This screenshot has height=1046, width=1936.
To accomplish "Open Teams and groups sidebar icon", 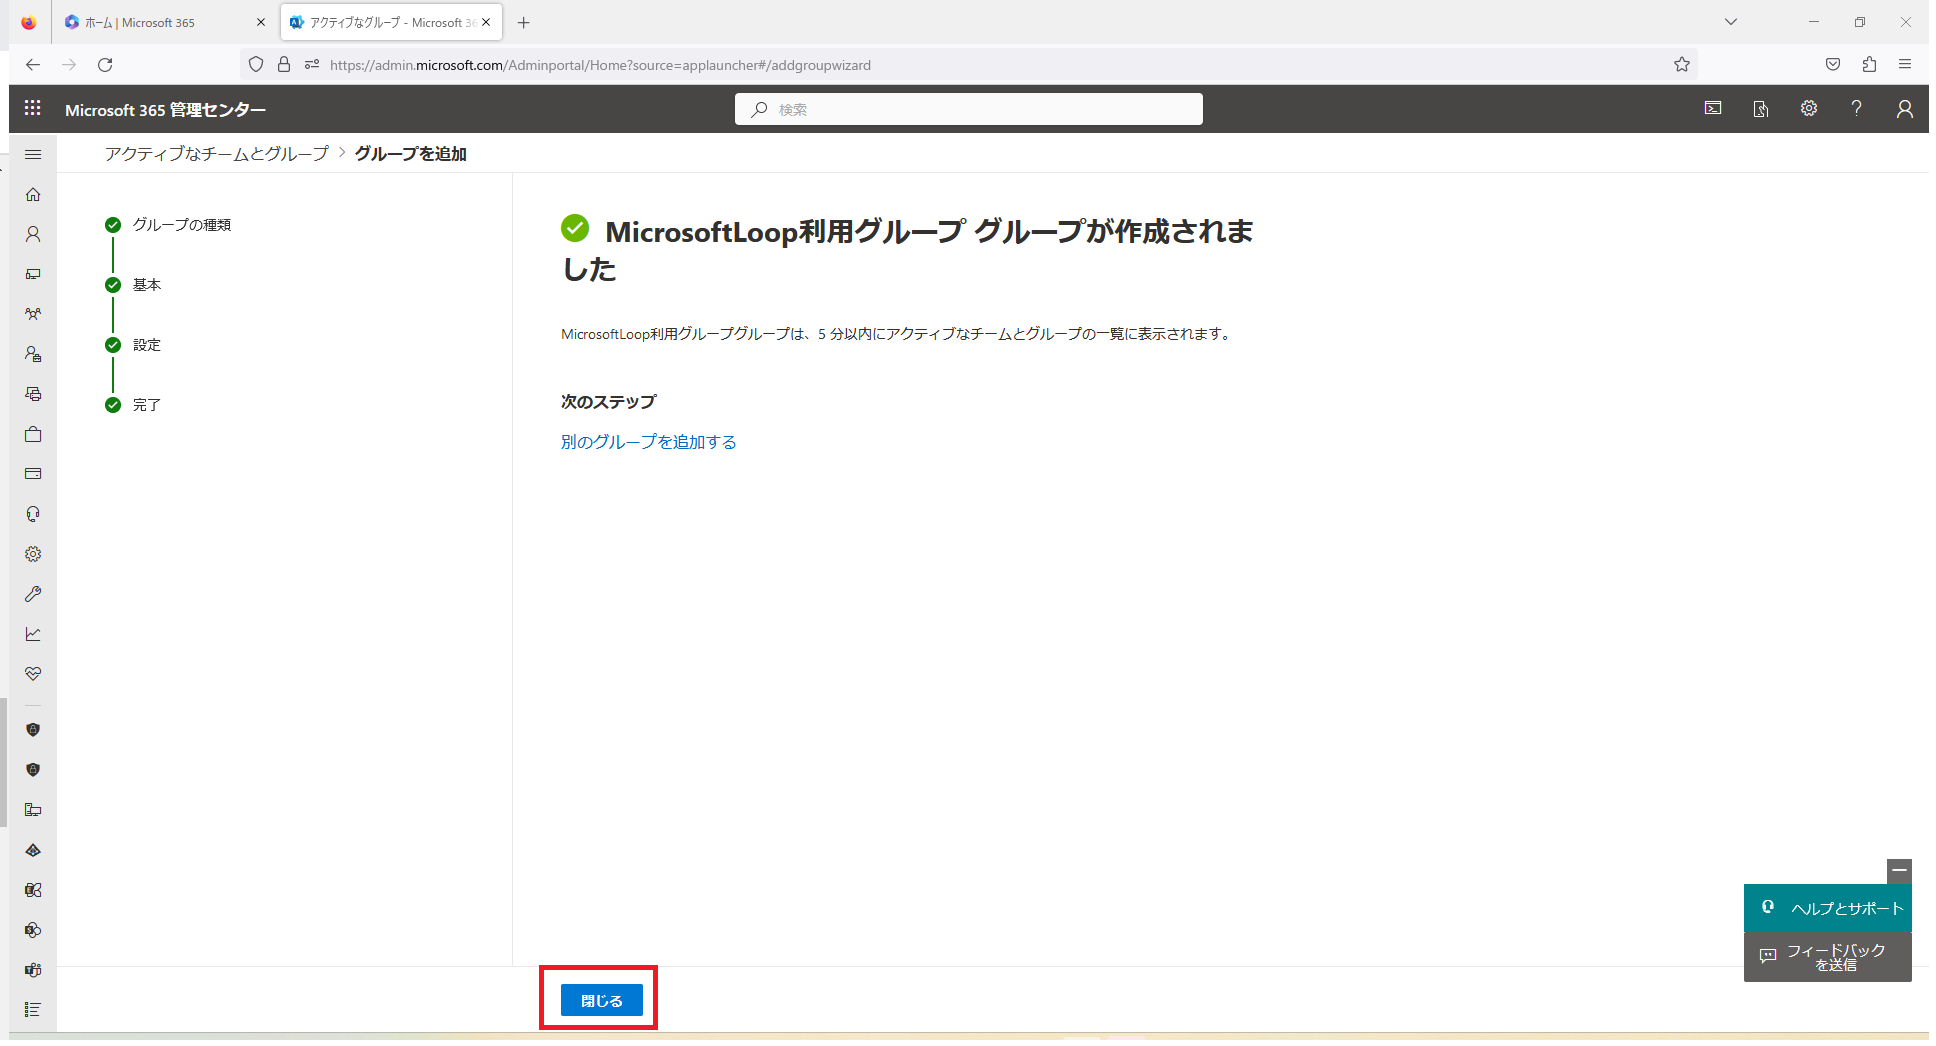I will [x=33, y=314].
